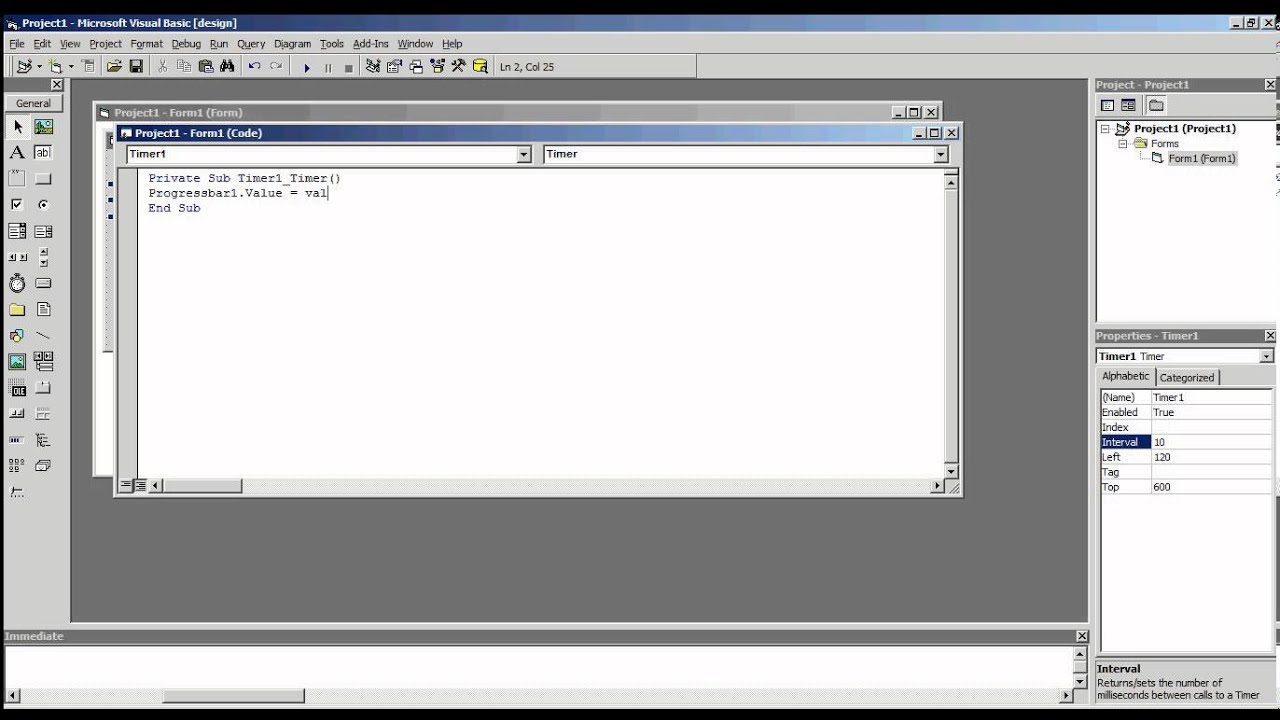Switch to Procedure View in the code window

pos(126,486)
